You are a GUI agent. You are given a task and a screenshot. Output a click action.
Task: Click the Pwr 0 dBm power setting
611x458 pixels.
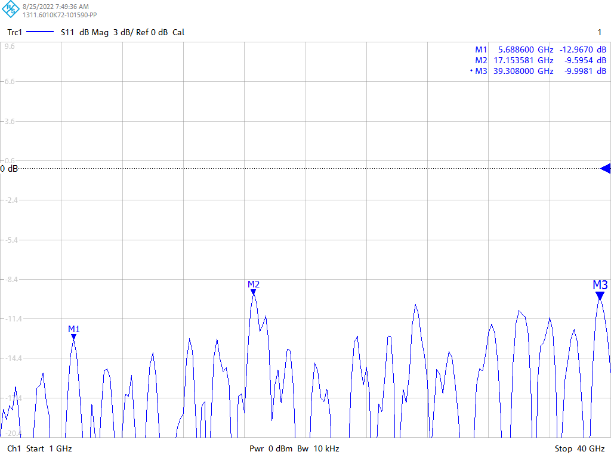point(270,448)
